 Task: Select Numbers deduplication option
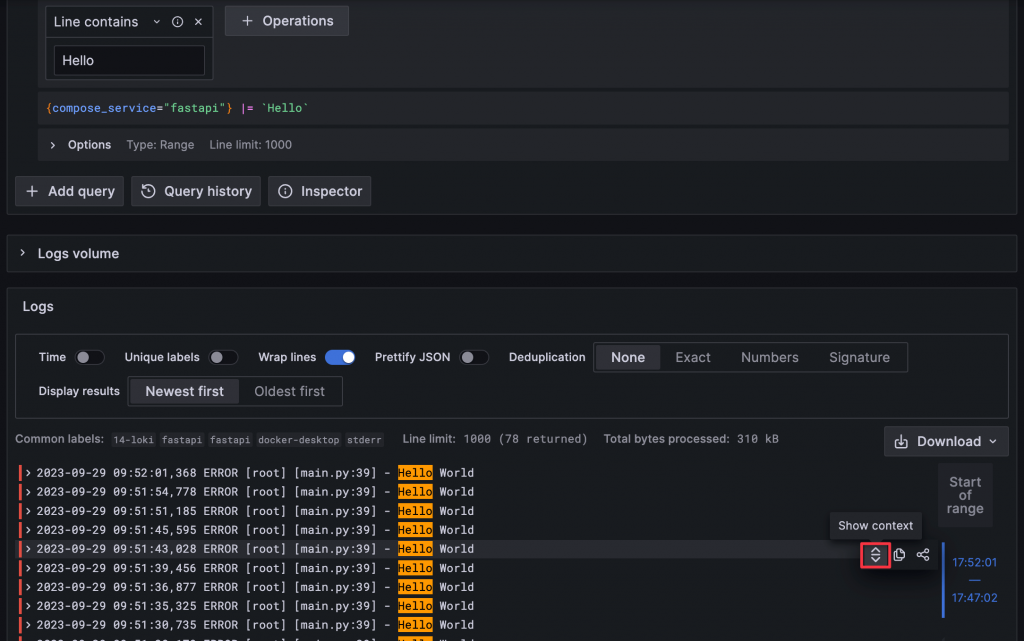pyautogui.click(x=769, y=358)
